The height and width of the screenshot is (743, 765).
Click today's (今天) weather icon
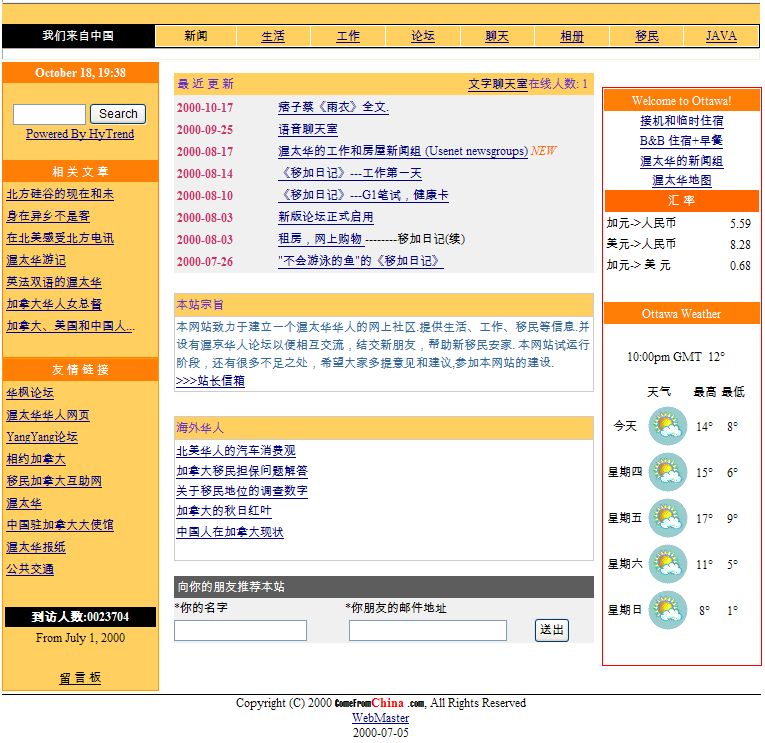pyautogui.click(x=667, y=427)
